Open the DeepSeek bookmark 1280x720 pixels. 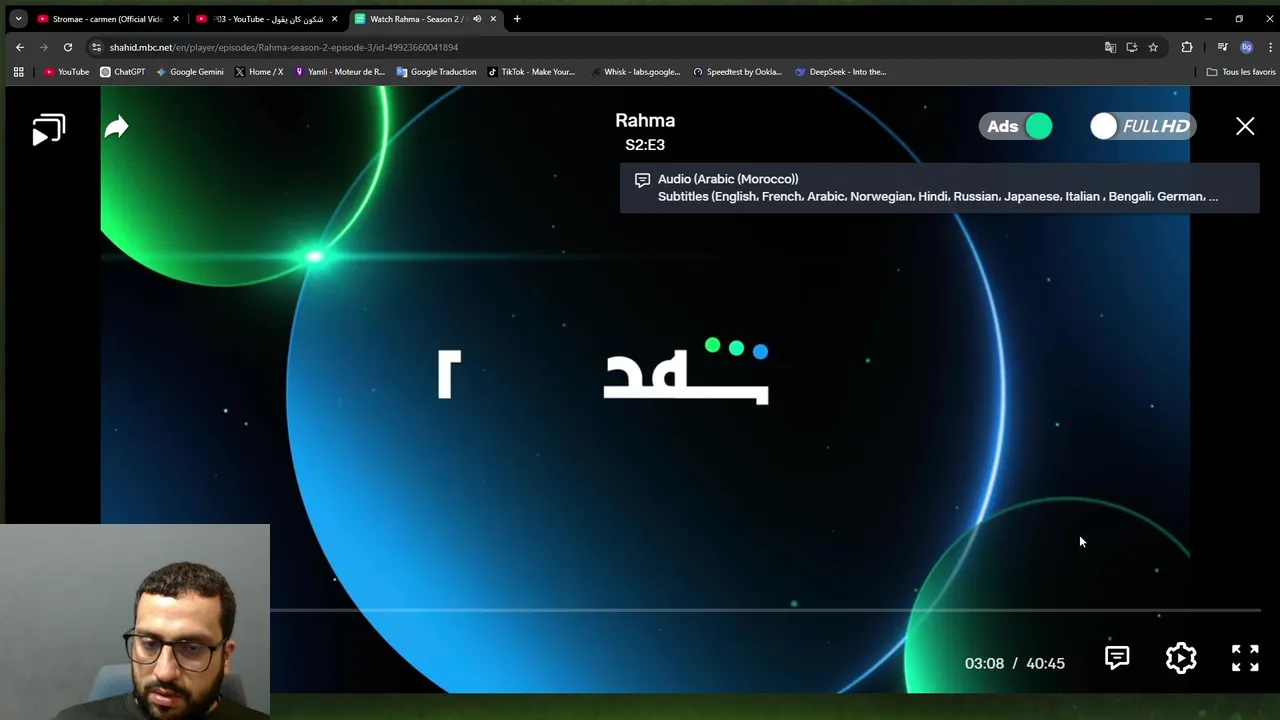(x=840, y=72)
